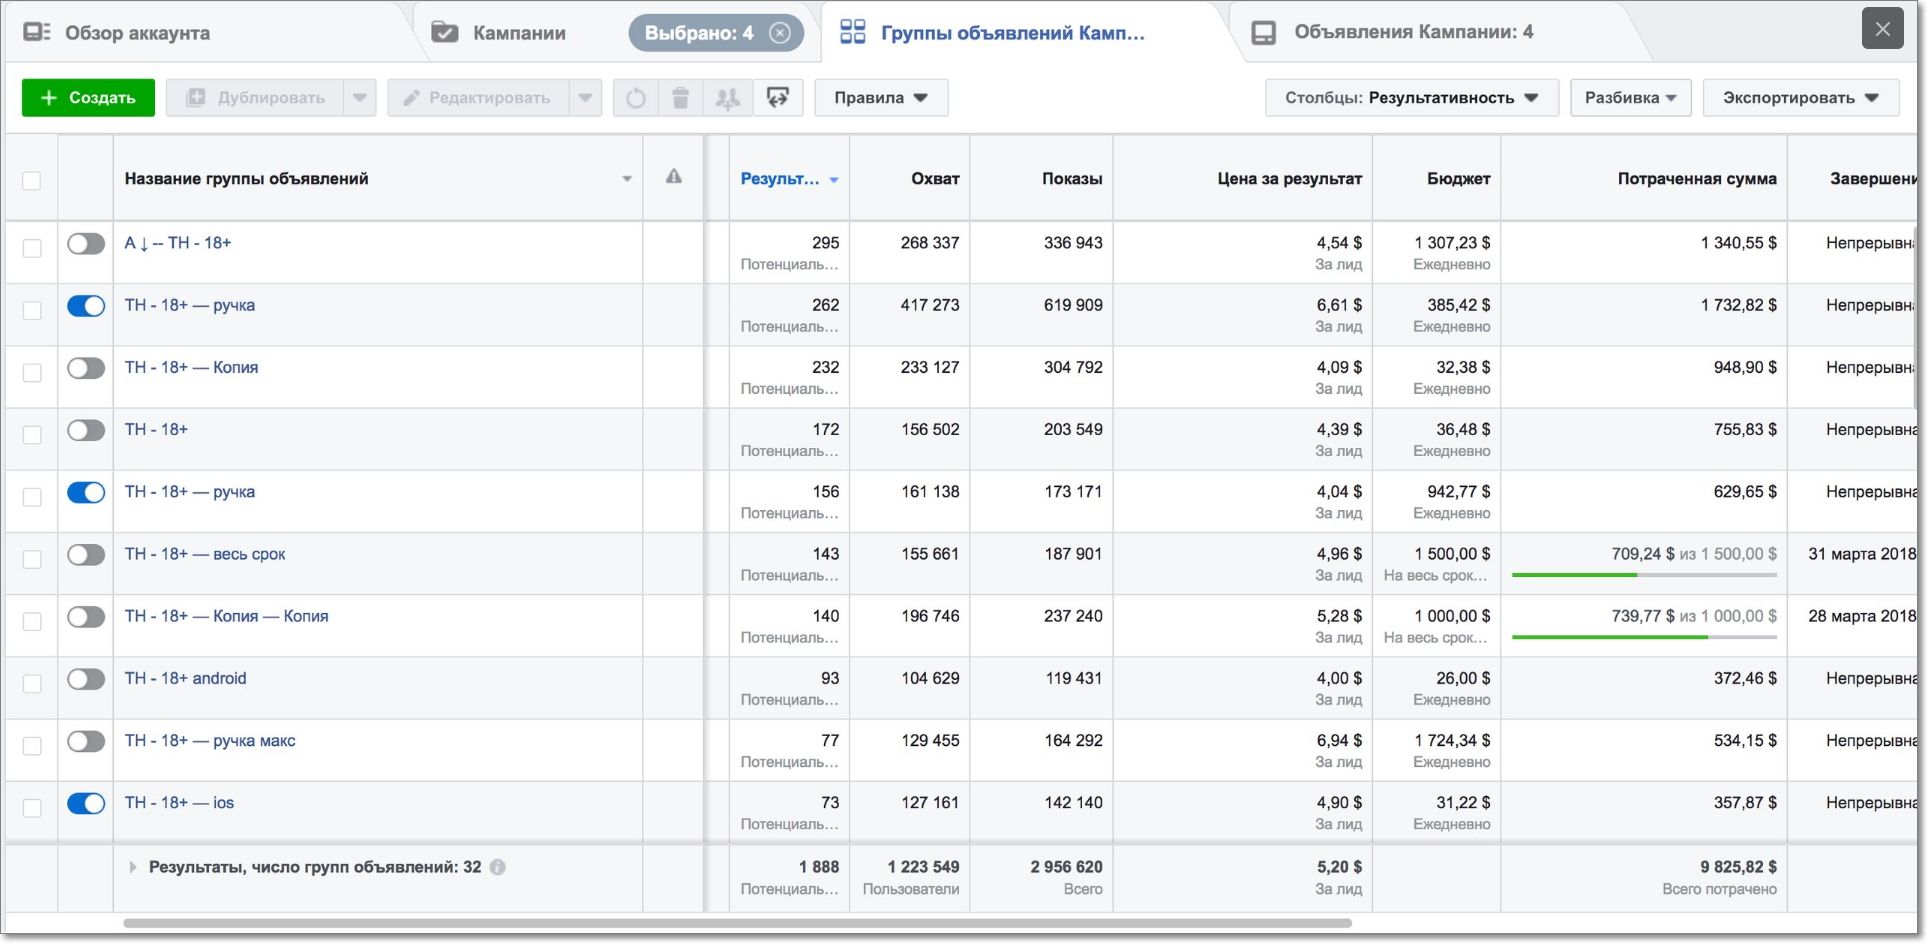Click the horizontal scrollbar at bottom

point(737,923)
